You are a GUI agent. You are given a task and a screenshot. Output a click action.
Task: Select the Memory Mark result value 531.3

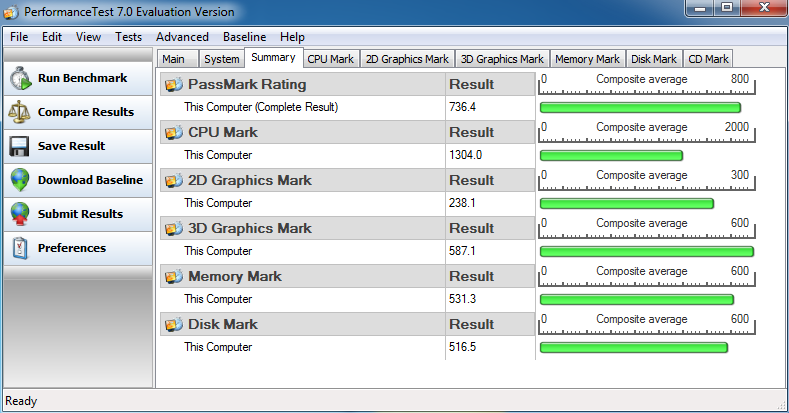(x=465, y=299)
